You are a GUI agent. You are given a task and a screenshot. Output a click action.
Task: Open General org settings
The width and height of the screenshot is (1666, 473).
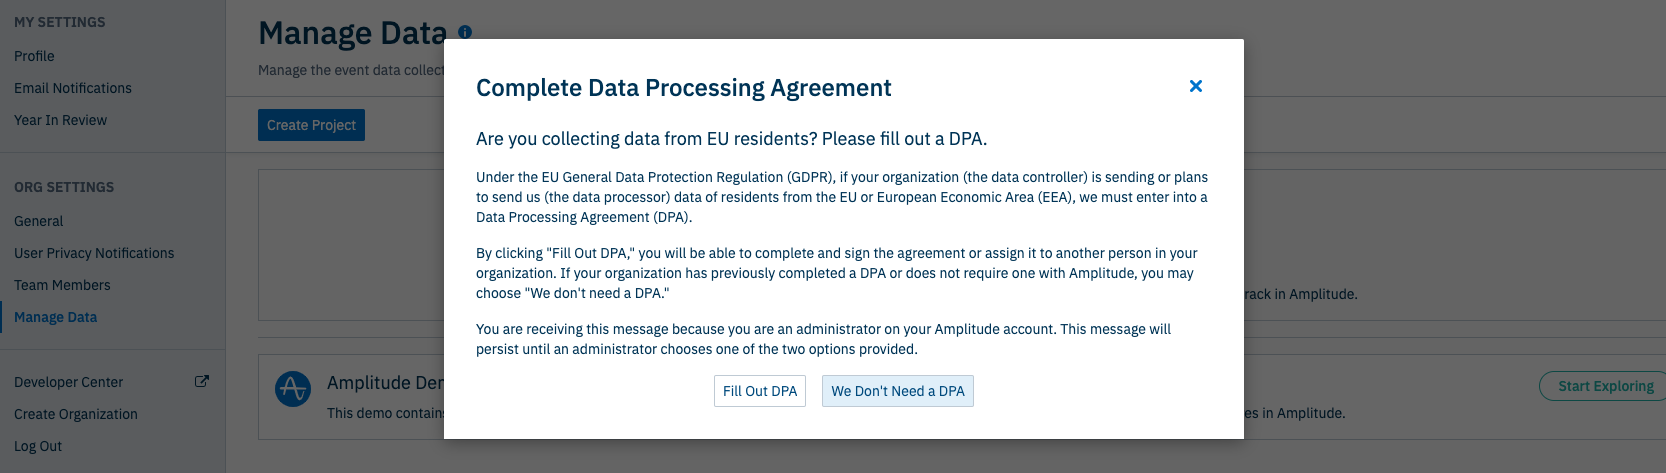(x=38, y=221)
